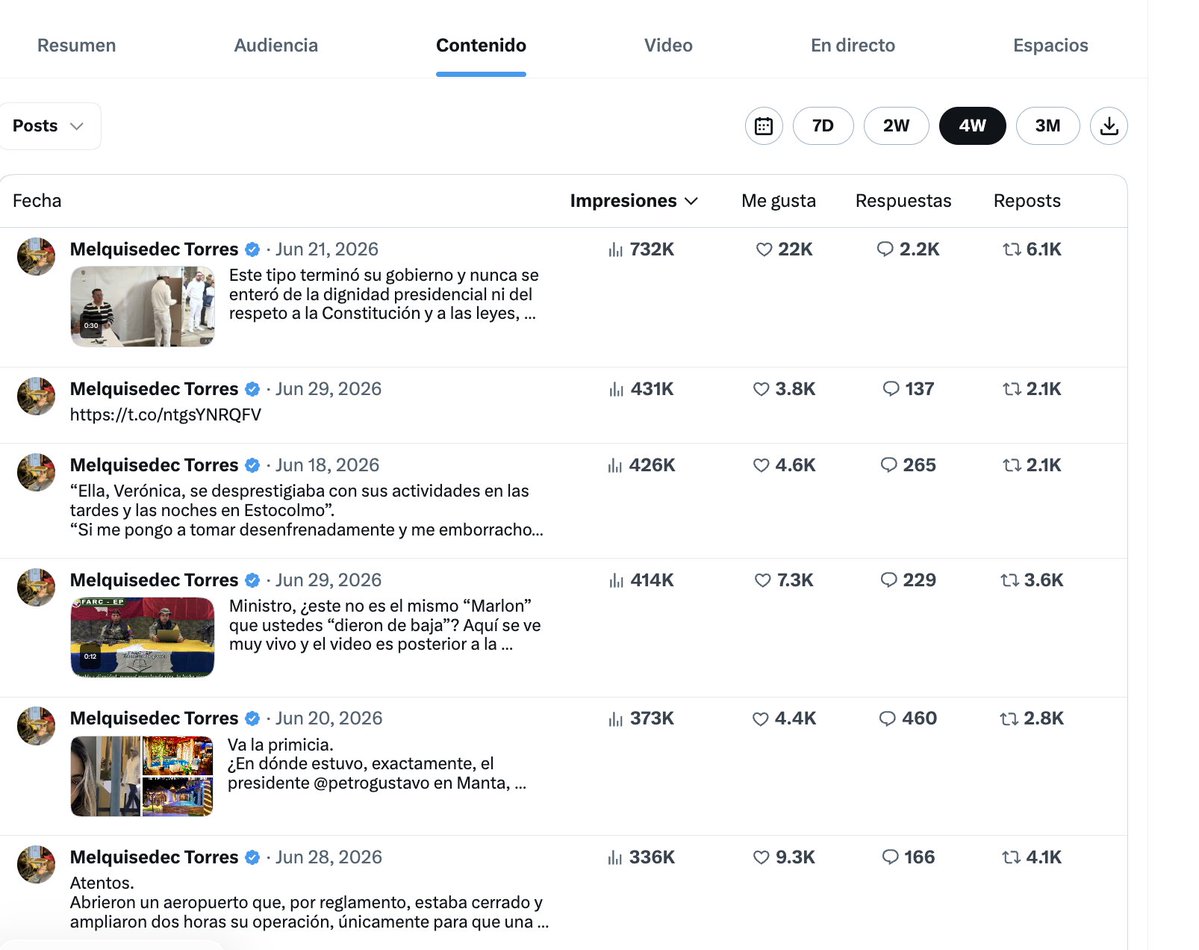The width and height of the screenshot is (1199, 950).
Task: Click the post text 'Va la primicia.'
Action: [281, 744]
